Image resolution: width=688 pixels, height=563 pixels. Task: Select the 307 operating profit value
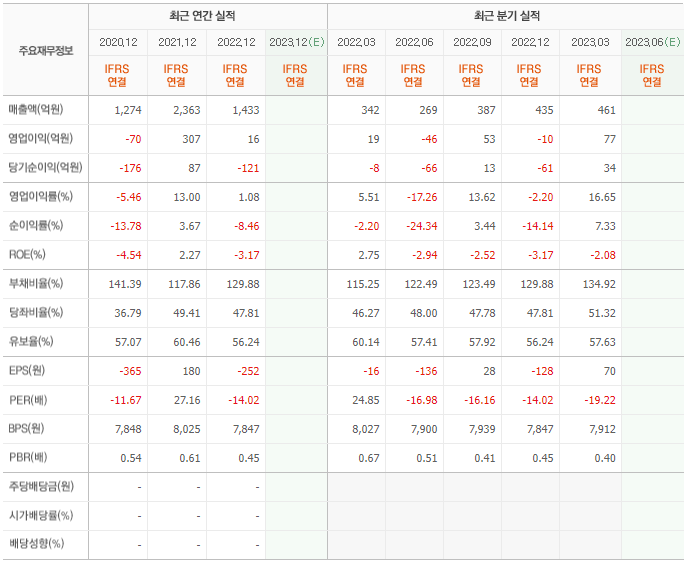pyautogui.click(x=191, y=139)
